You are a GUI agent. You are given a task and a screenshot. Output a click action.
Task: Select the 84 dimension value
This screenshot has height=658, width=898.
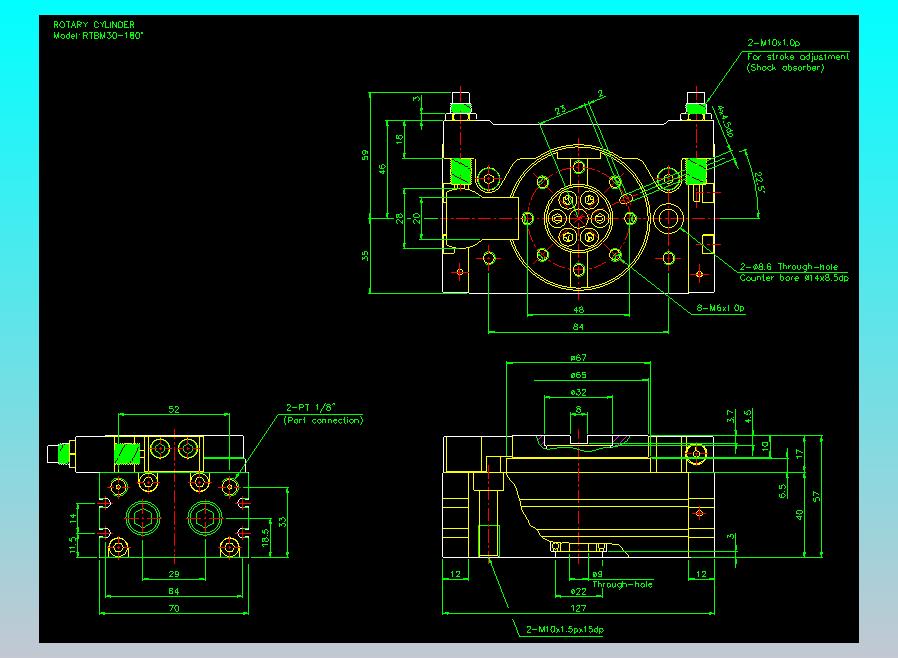(x=578, y=327)
